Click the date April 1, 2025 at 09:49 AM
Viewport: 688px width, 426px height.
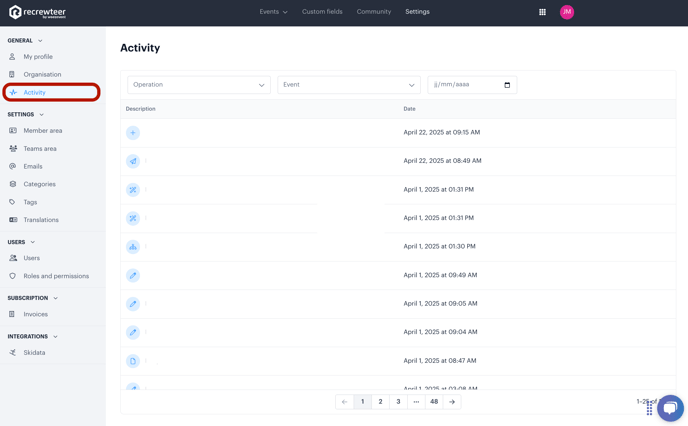pyautogui.click(x=440, y=275)
